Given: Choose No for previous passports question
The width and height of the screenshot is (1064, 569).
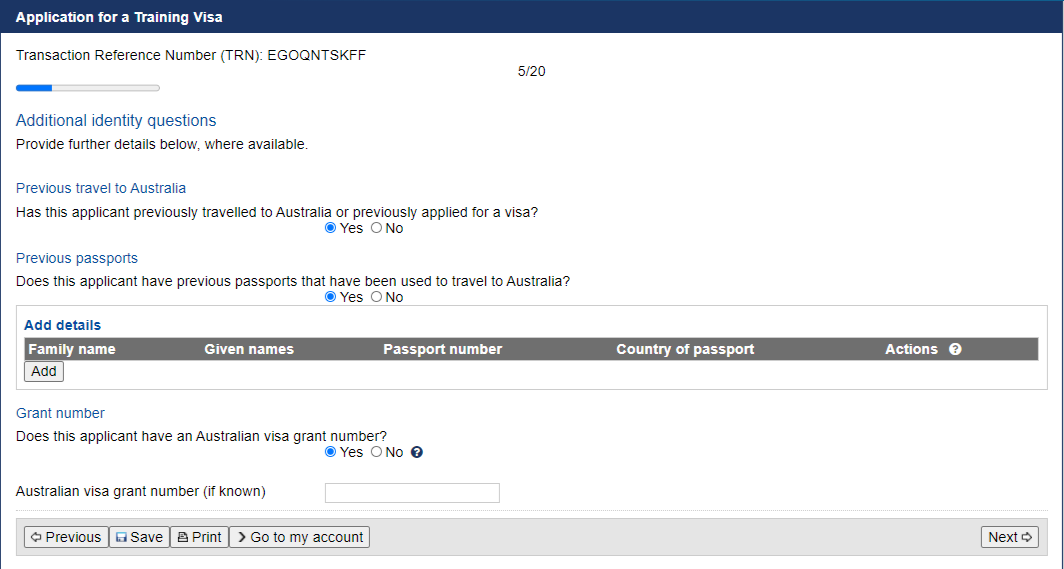Looking at the screenshot, I should [377, 297].
